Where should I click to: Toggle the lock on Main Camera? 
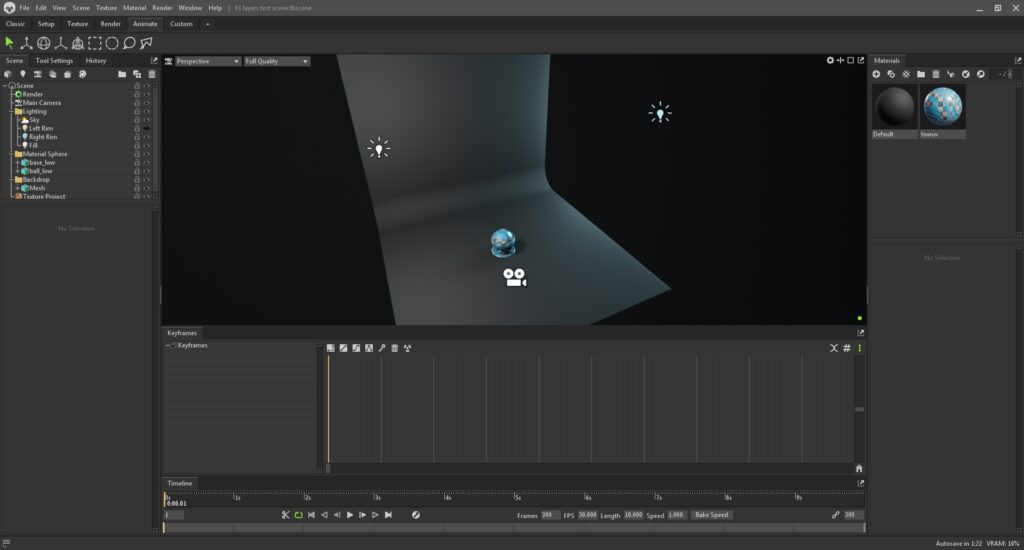136,103
